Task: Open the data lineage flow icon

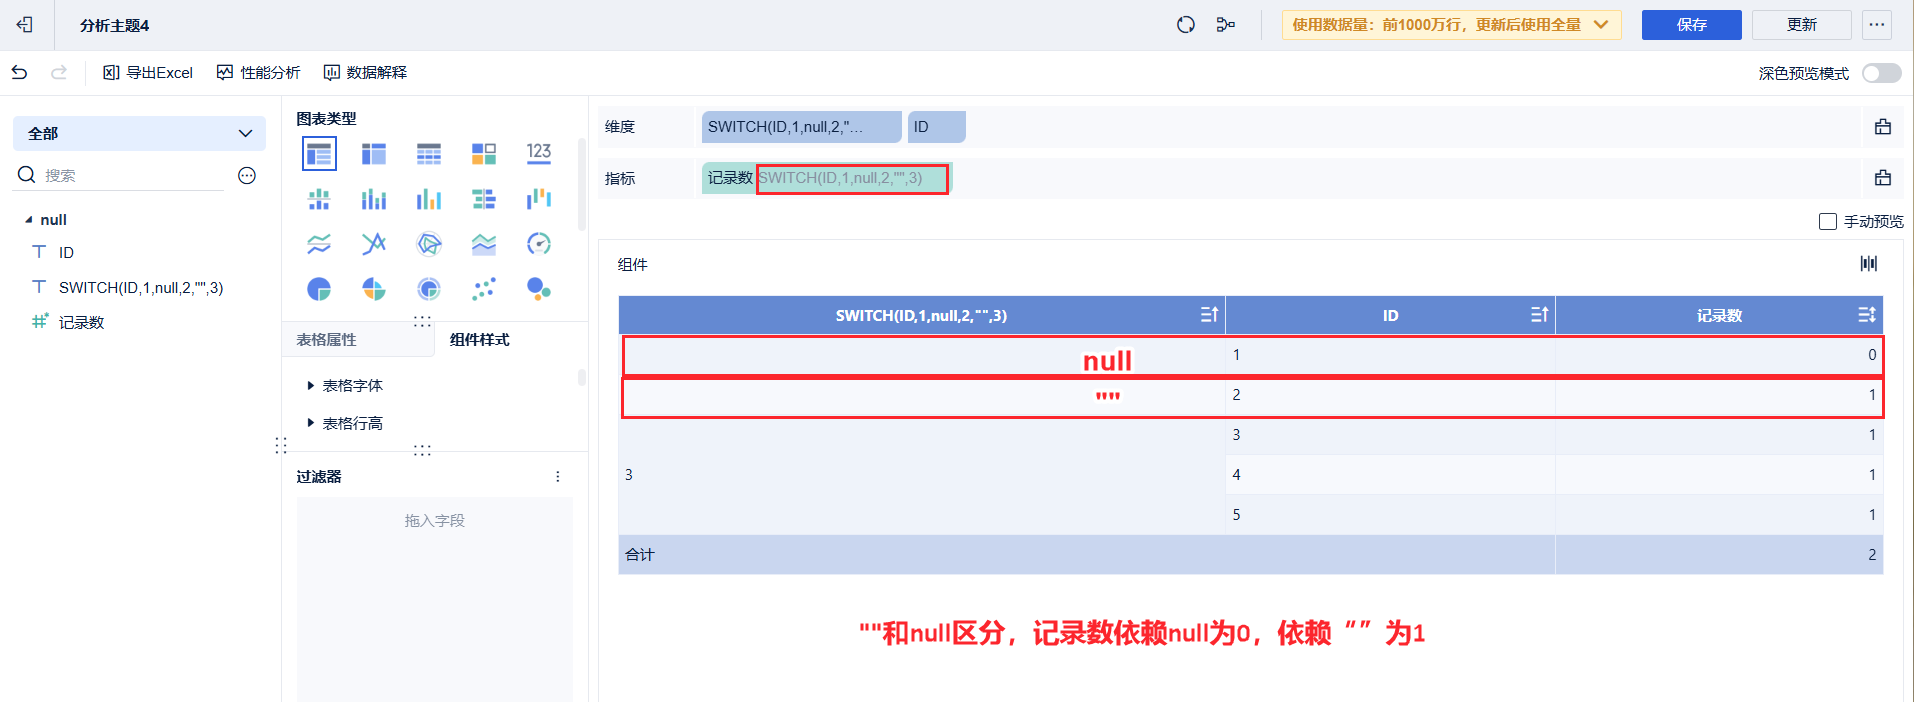Action: 1226,25
